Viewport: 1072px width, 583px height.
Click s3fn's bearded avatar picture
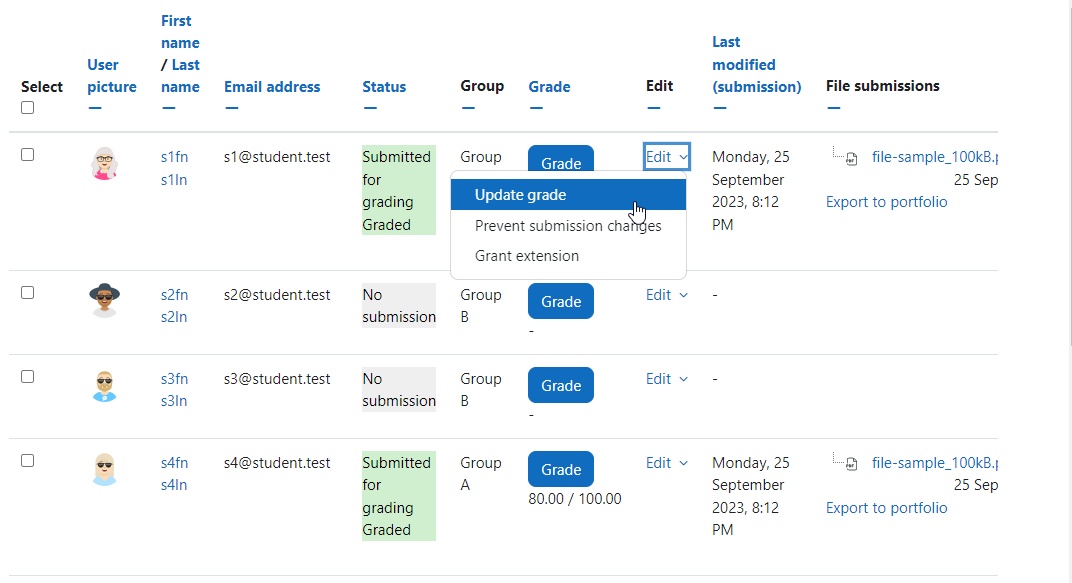105,385
